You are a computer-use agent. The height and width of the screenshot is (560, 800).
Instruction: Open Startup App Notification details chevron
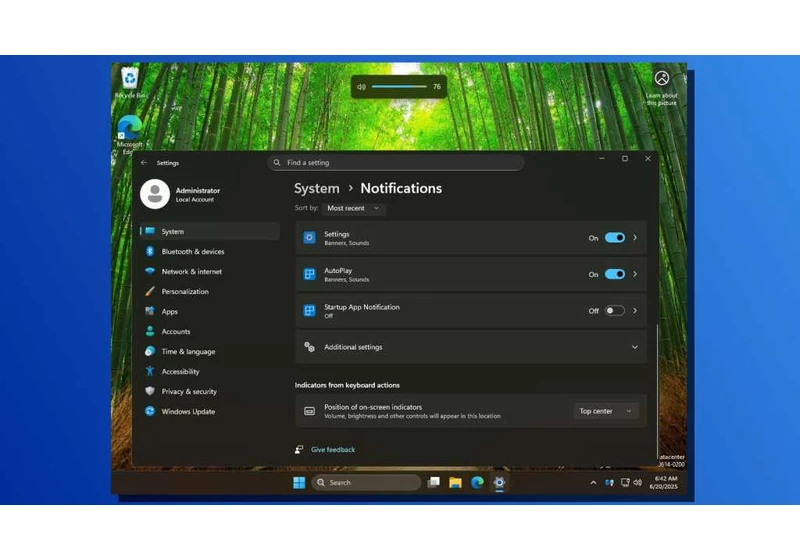click(x=635, y=311)
